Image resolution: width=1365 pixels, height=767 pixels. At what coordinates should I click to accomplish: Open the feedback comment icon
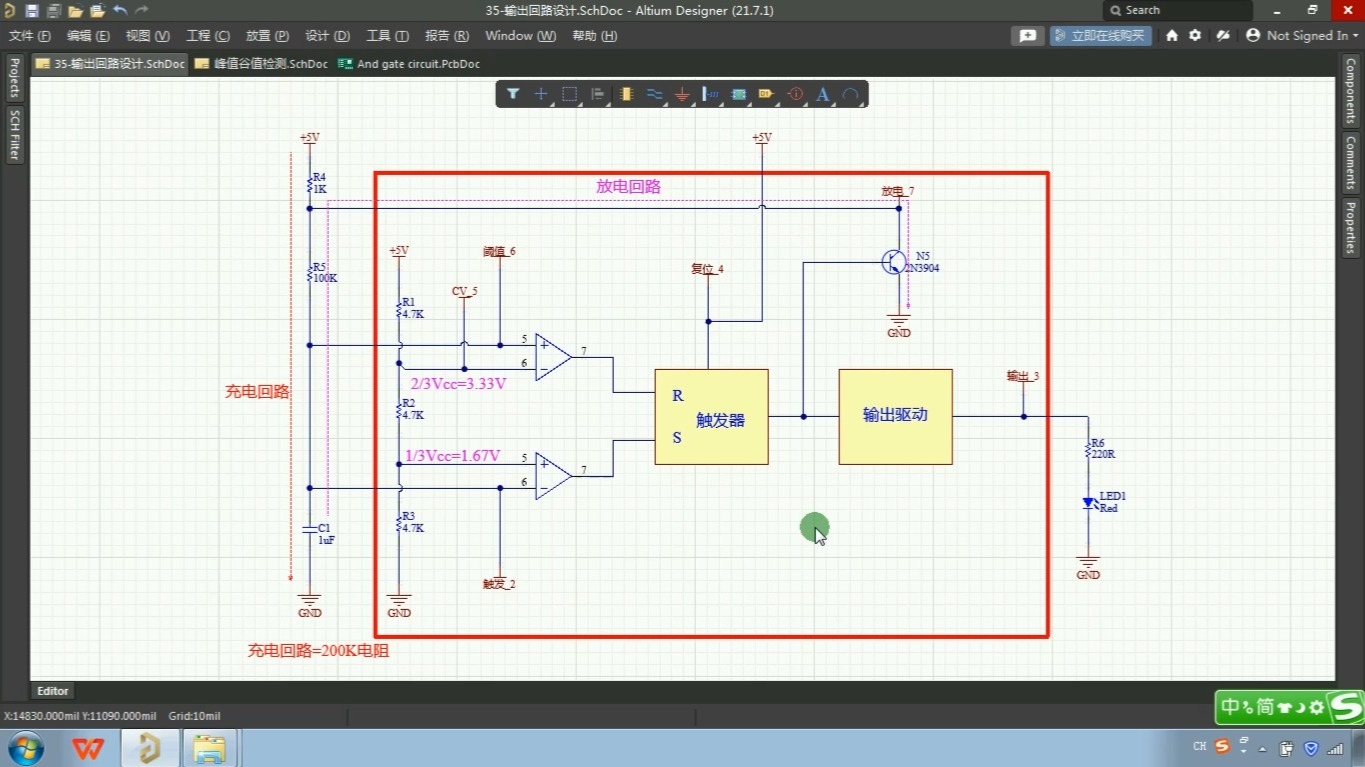point(1027,35)
